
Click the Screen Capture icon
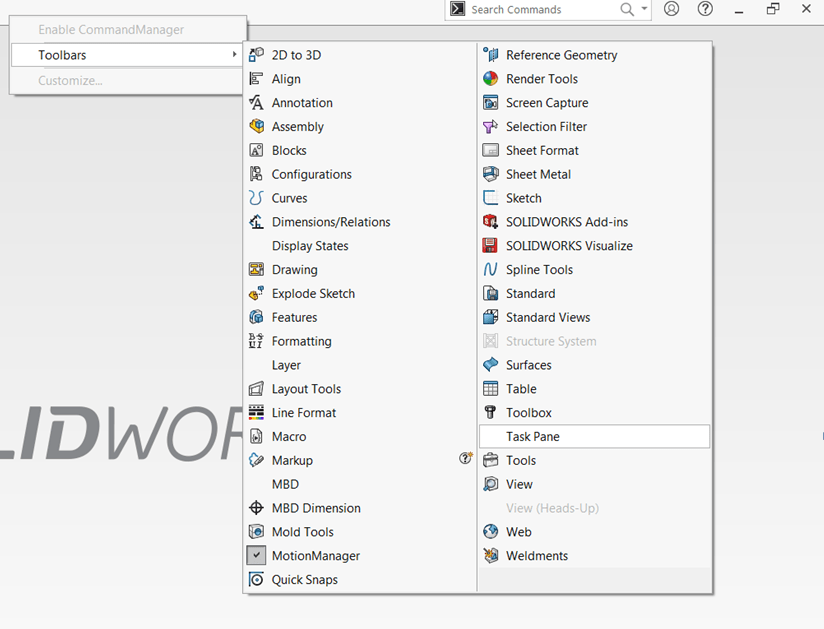coord(490,102)
